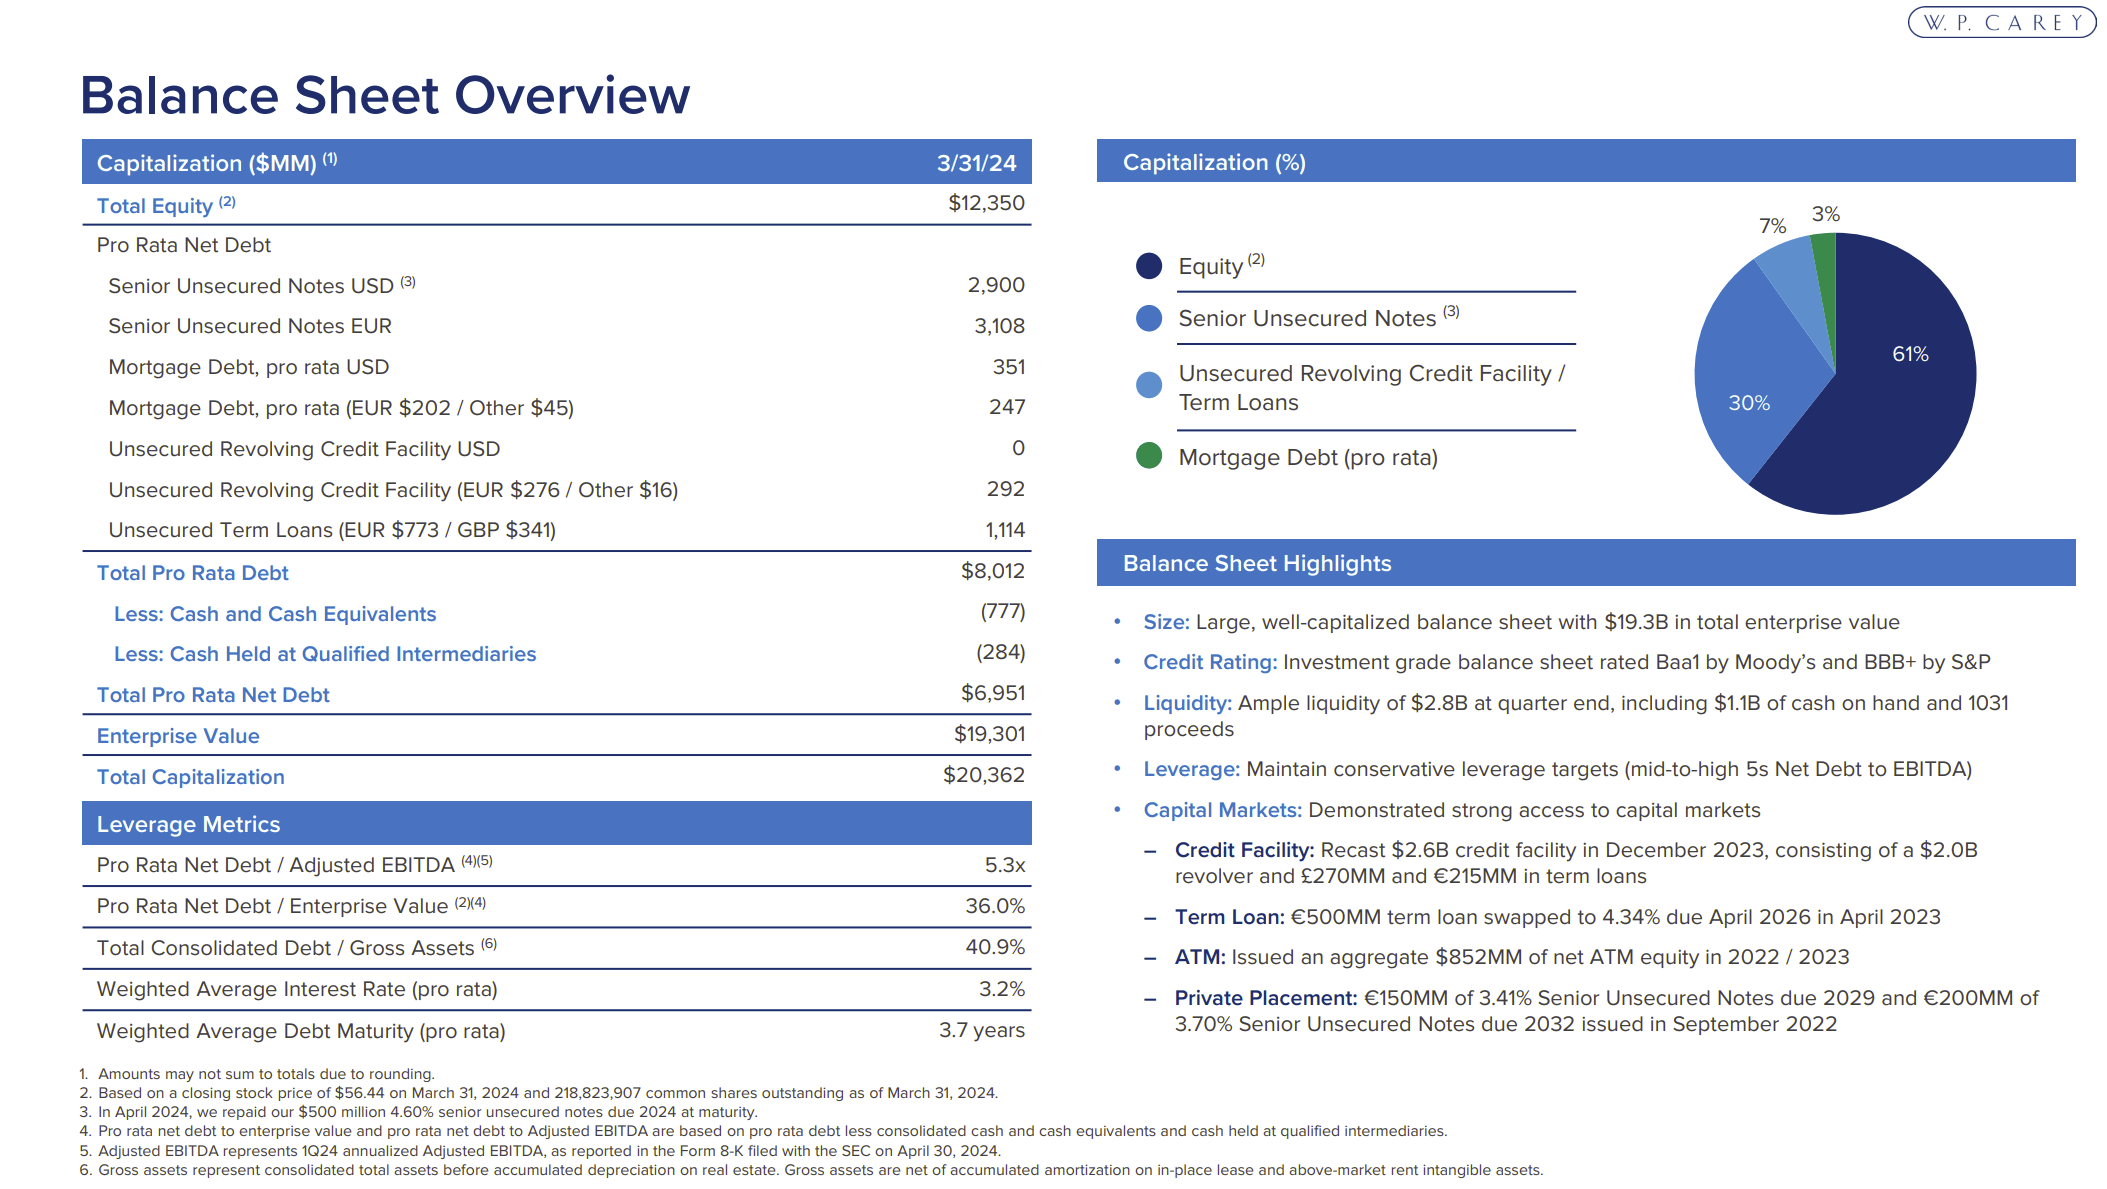Click the (777) value

[x=1003, y=611]
